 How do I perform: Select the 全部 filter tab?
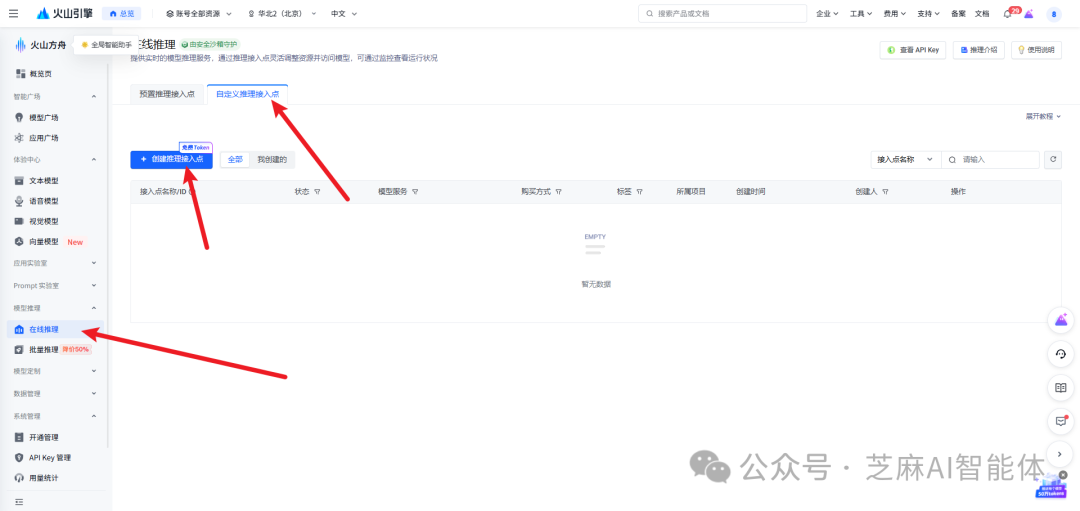(235, 159)
